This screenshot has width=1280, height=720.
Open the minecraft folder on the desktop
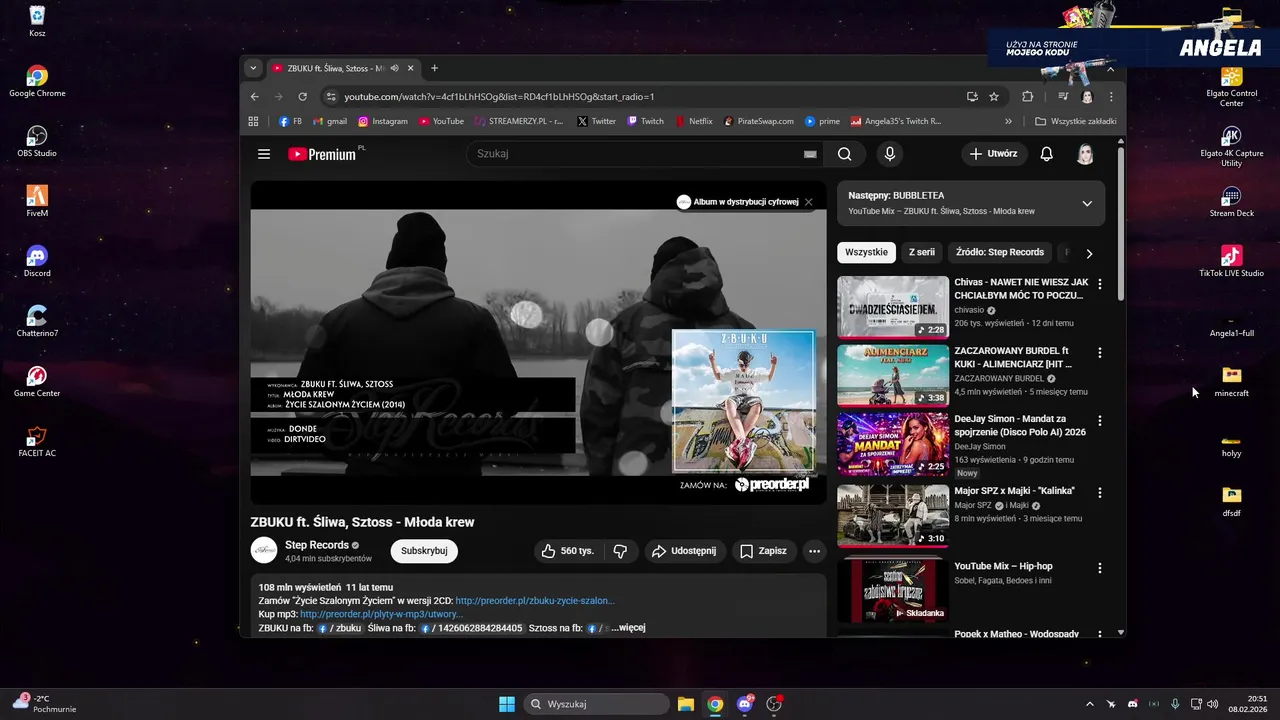(x=1231, y=381)
